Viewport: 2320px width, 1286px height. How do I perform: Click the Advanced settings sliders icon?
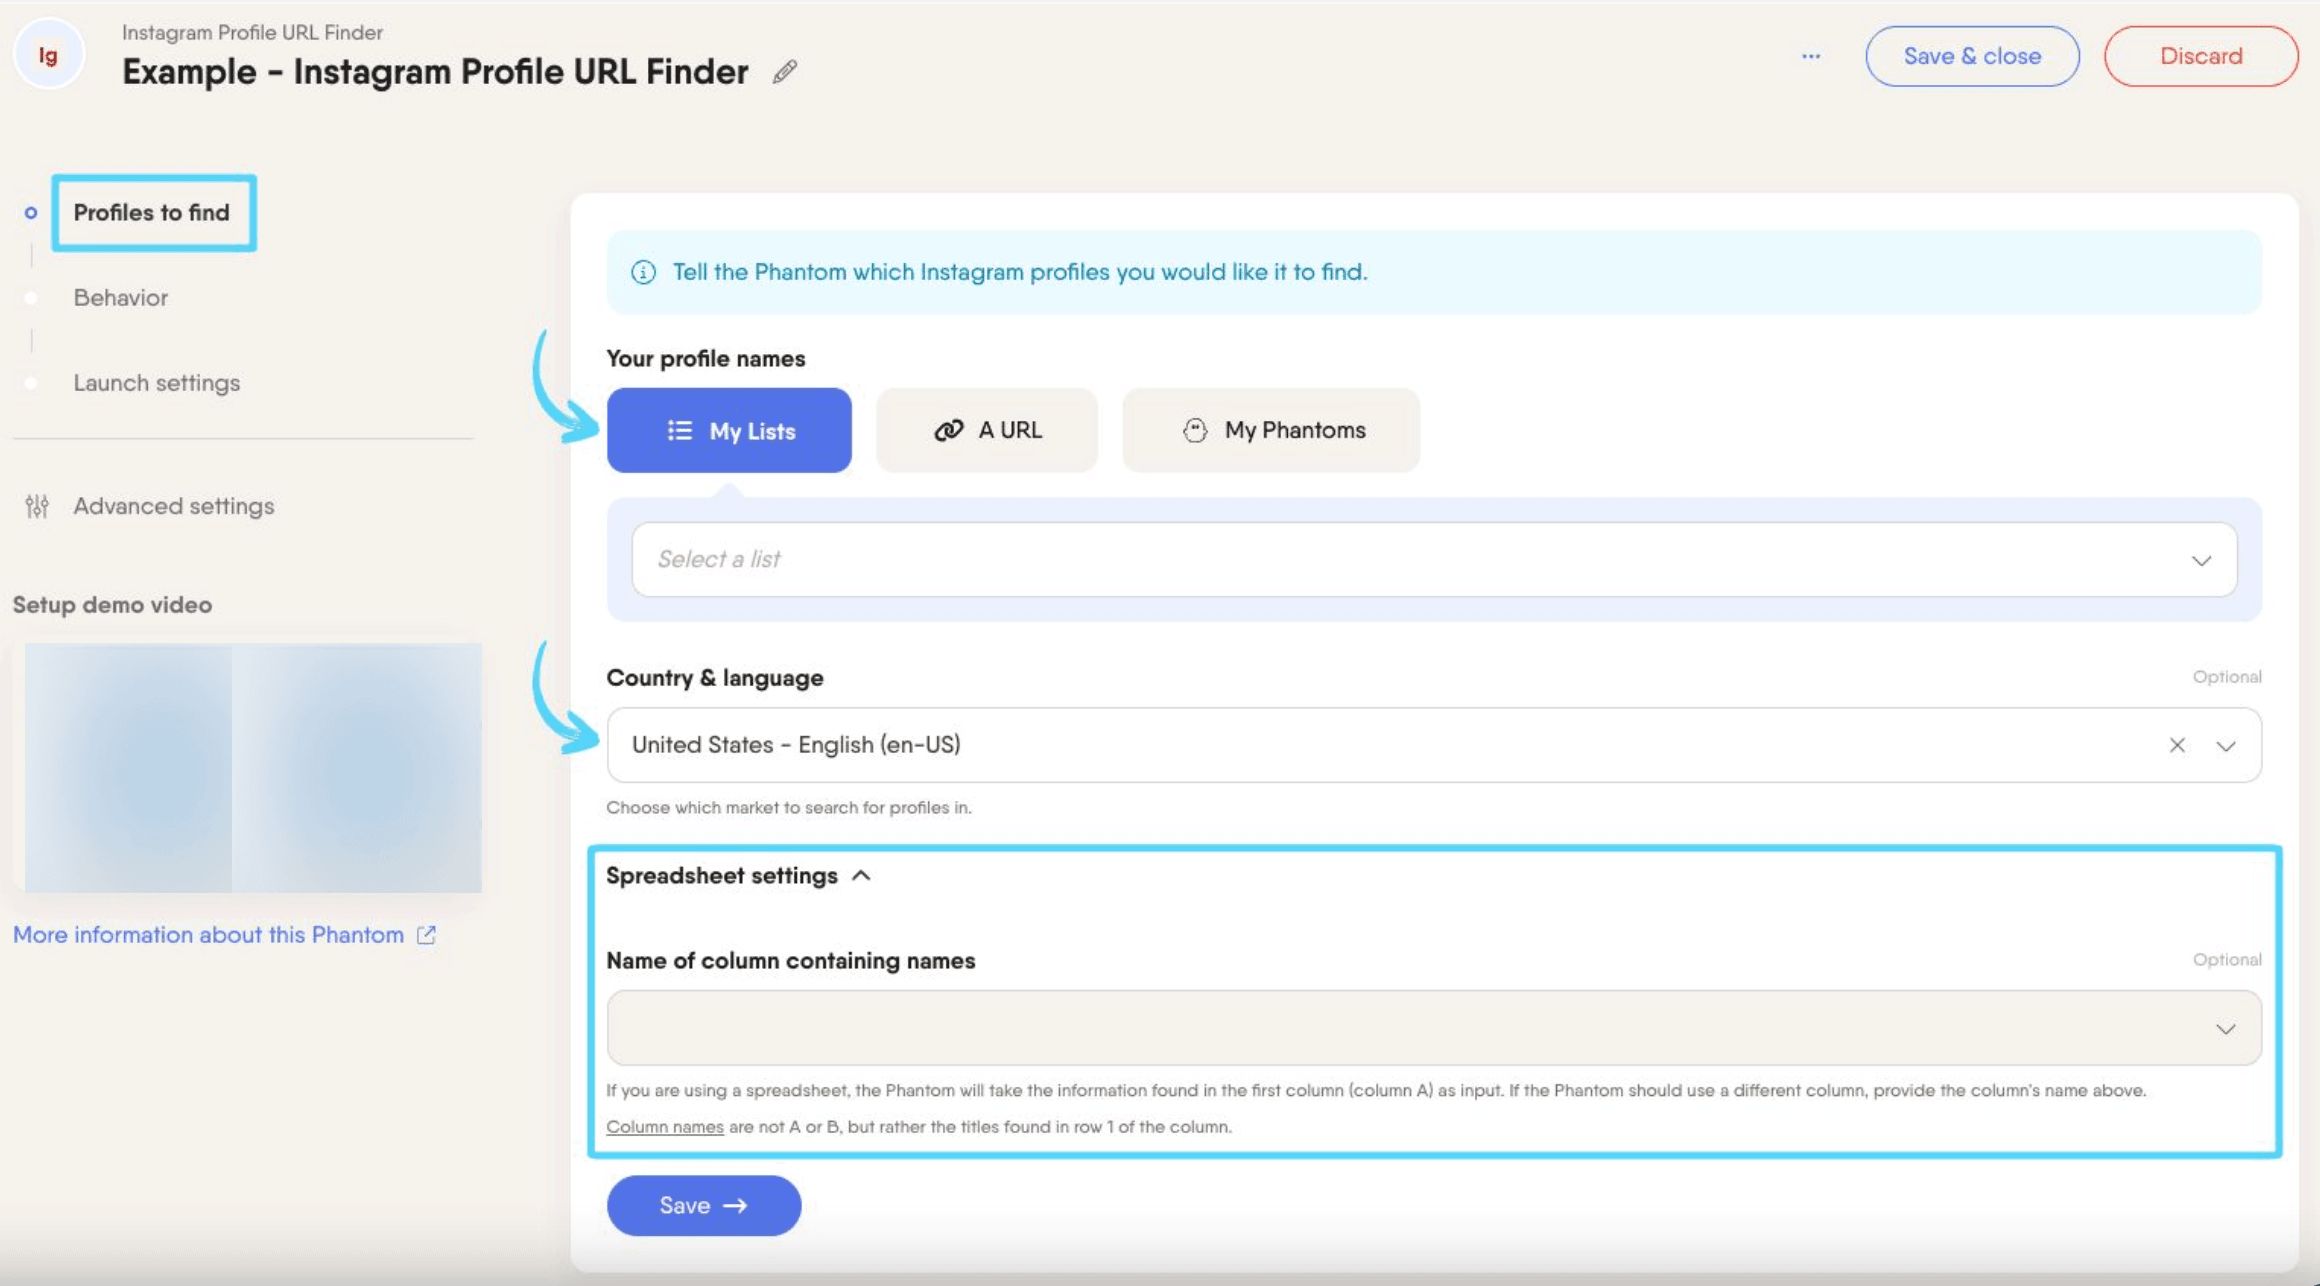(x=37, y=506)
